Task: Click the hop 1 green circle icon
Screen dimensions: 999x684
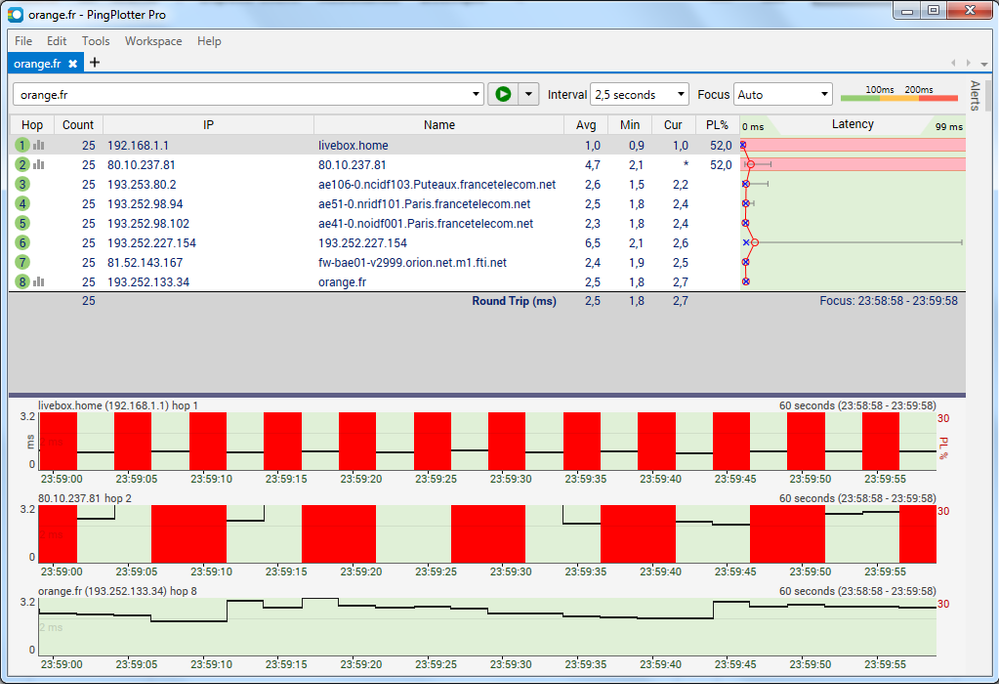Action: (x=22, y=145)
